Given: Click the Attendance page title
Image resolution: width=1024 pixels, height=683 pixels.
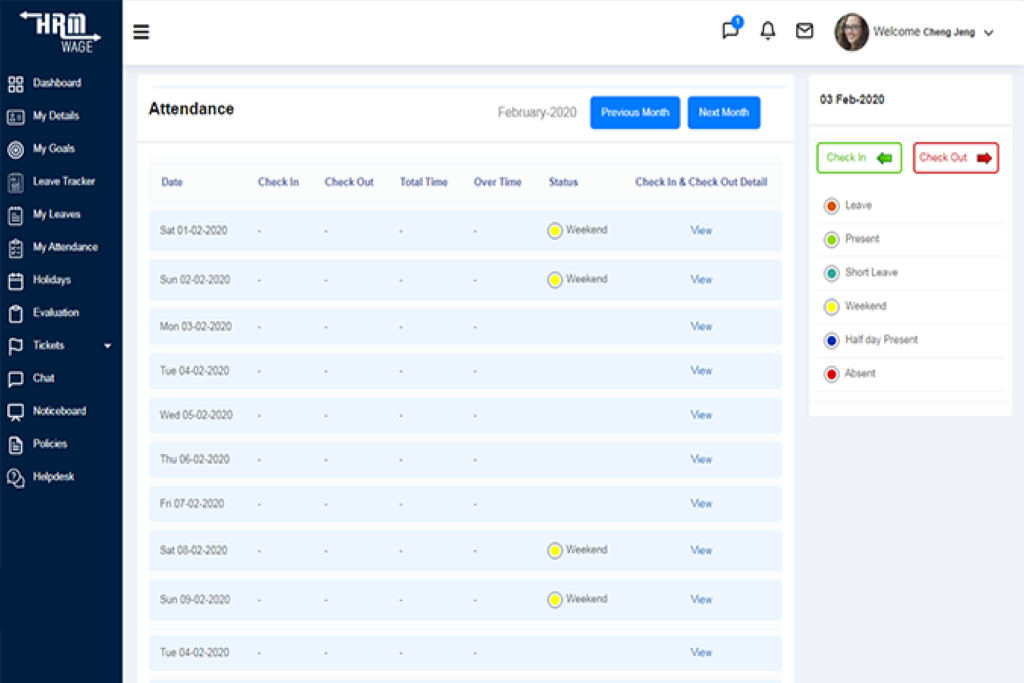Looking at the screenshot, I should click(x=191, y=109).
